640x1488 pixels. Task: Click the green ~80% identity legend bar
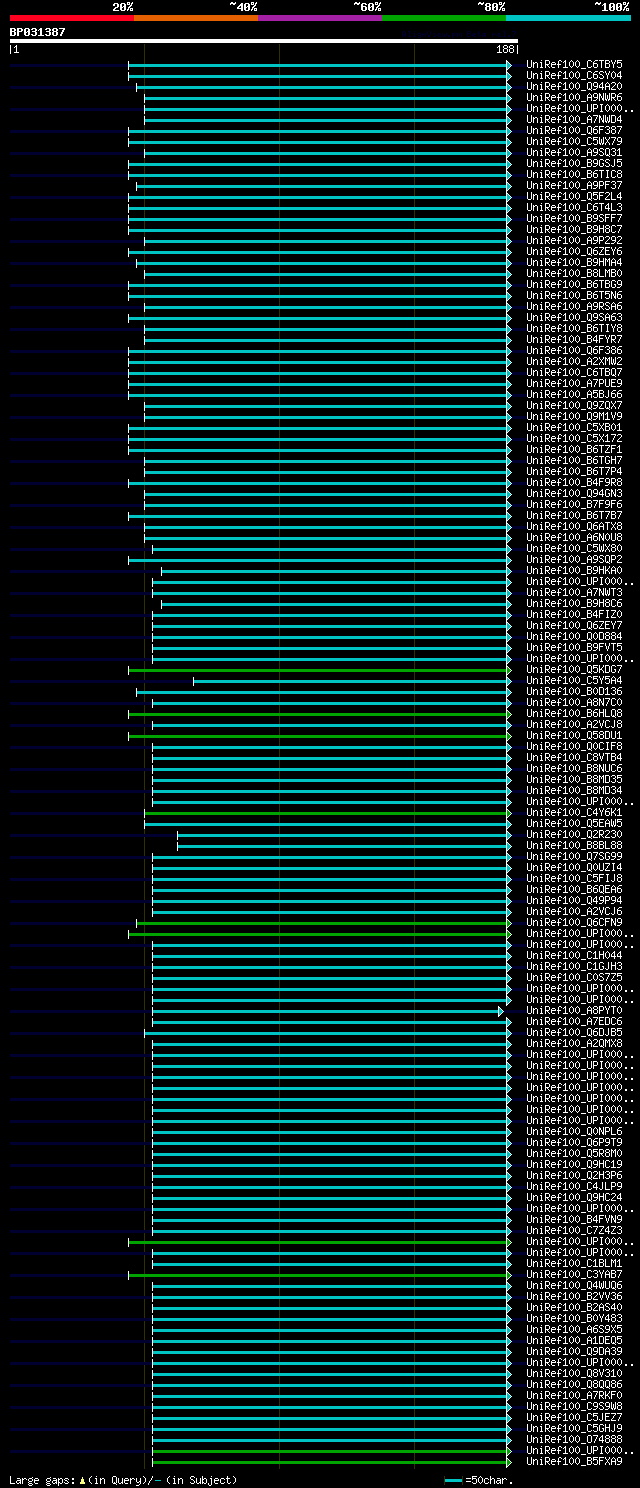[x=444, y=18]
